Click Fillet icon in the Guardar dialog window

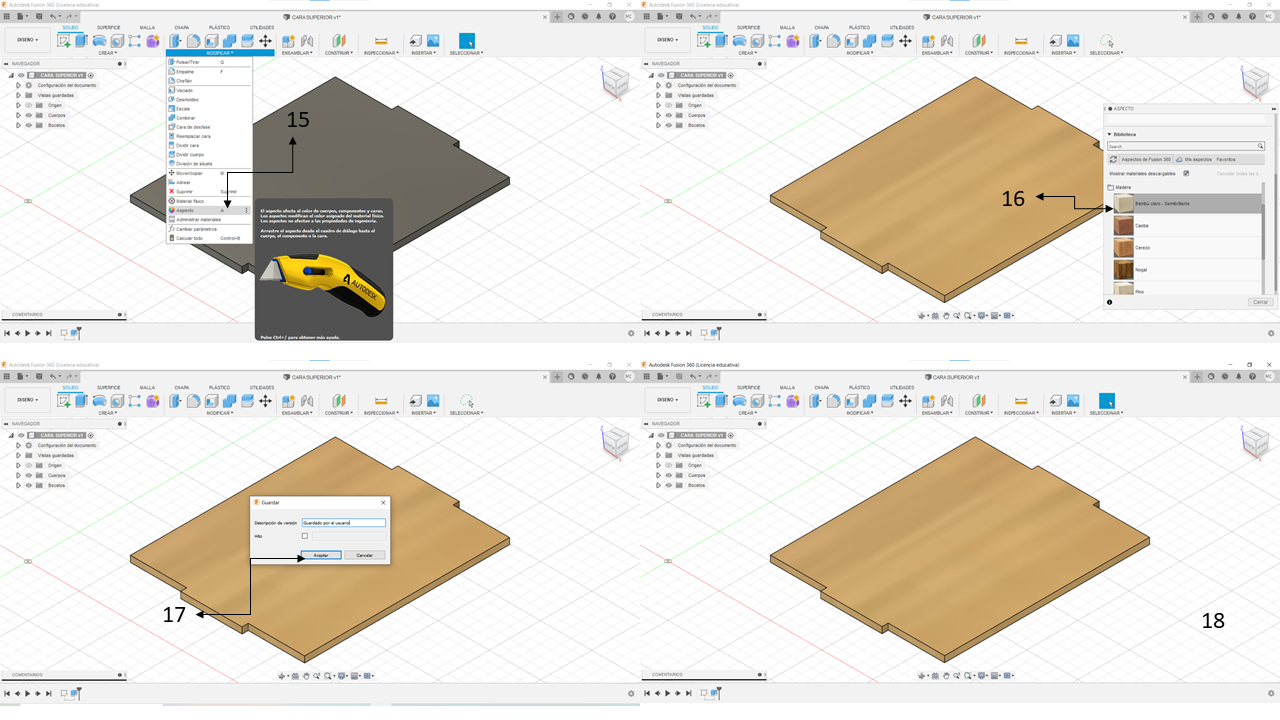(194, 401)
